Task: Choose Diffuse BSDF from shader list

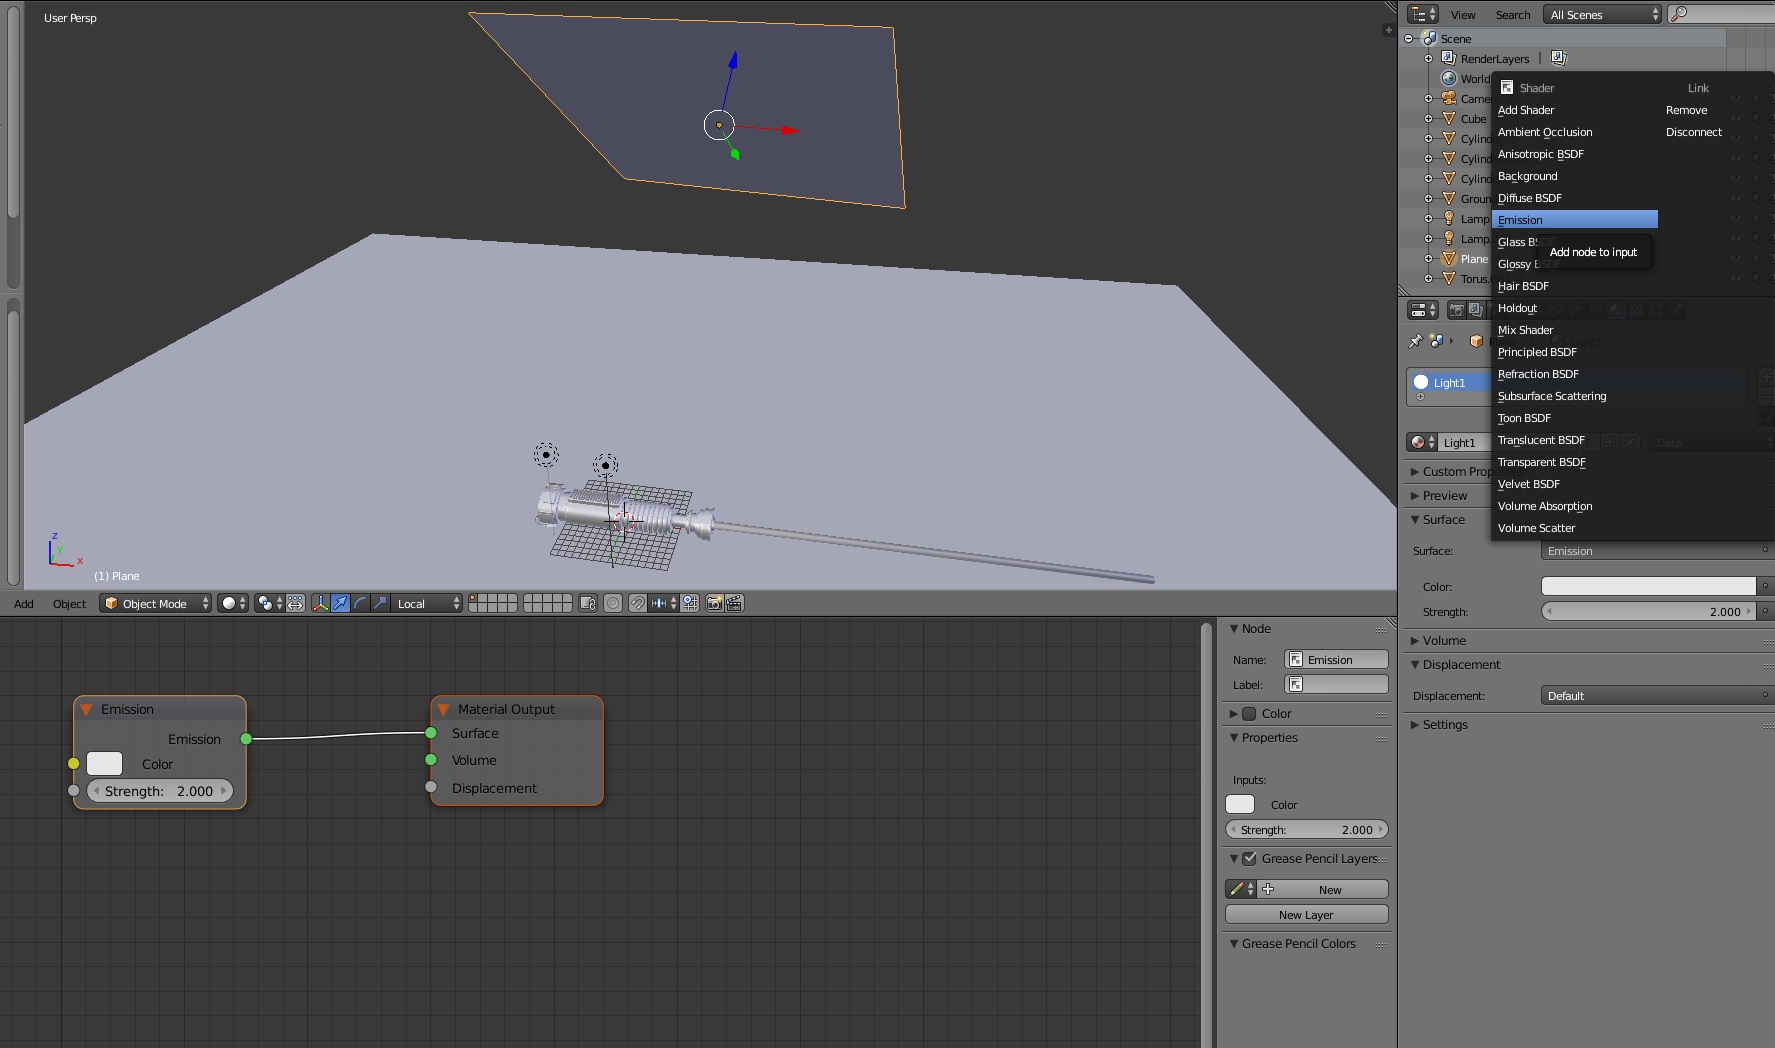Action: [1575, 198]
